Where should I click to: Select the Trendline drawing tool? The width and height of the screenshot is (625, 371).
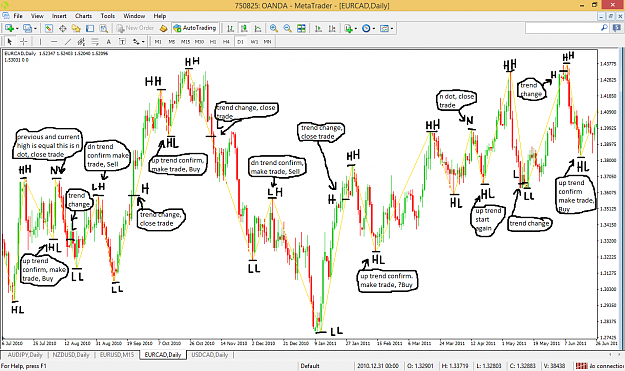click(68, 41)
